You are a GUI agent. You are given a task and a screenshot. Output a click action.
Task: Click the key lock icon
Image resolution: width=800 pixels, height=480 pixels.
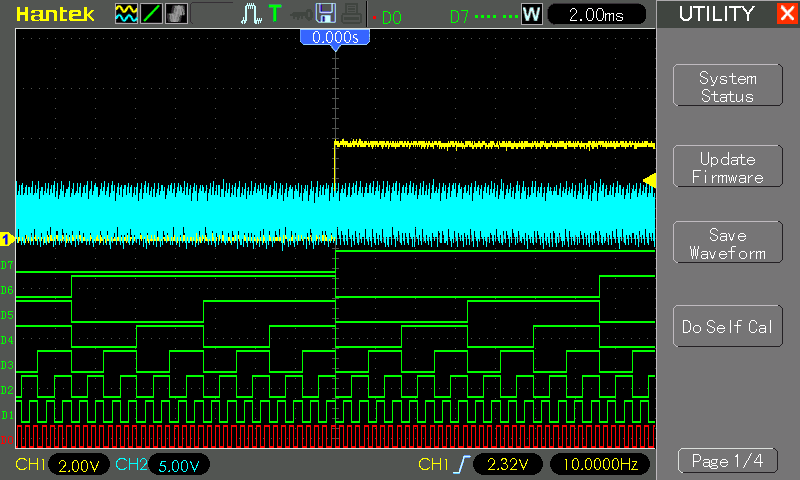(x=301, y=15)
